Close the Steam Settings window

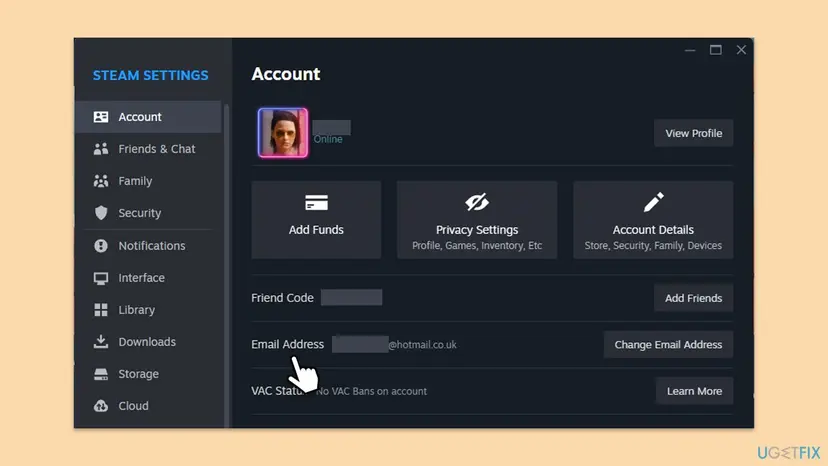[x=741, y=50]
